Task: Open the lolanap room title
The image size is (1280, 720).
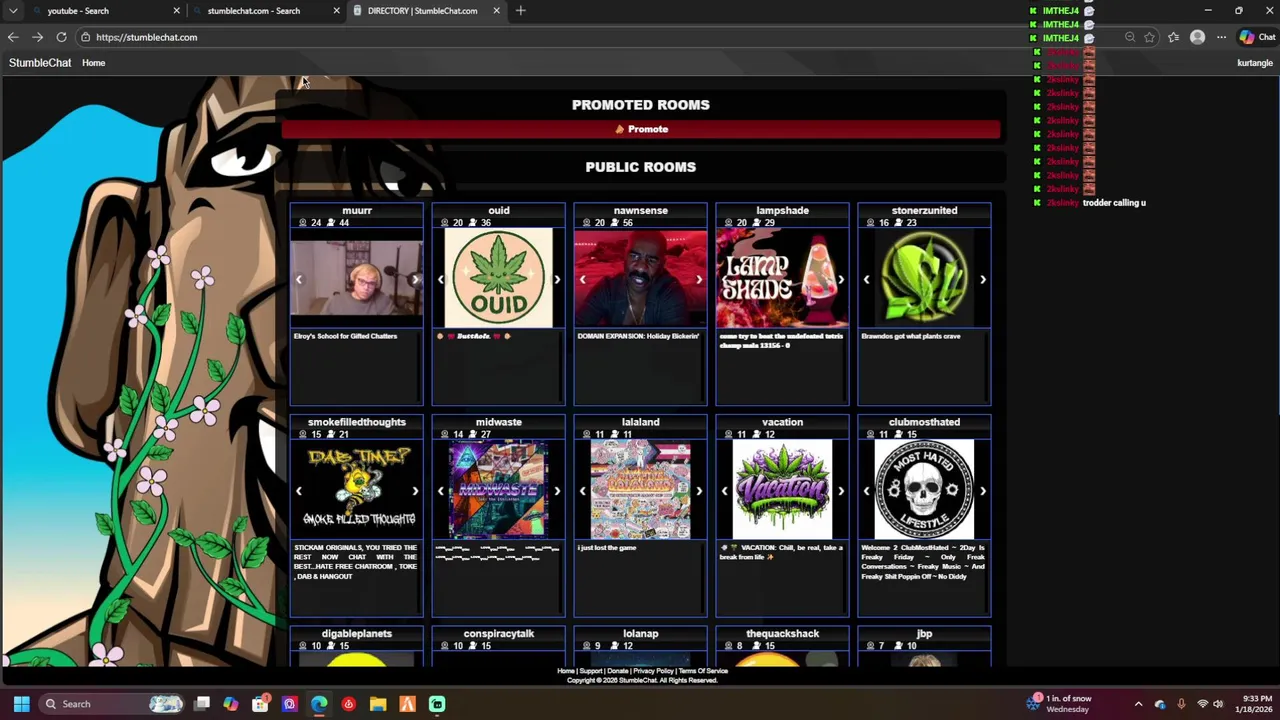Action: point(641,633)
